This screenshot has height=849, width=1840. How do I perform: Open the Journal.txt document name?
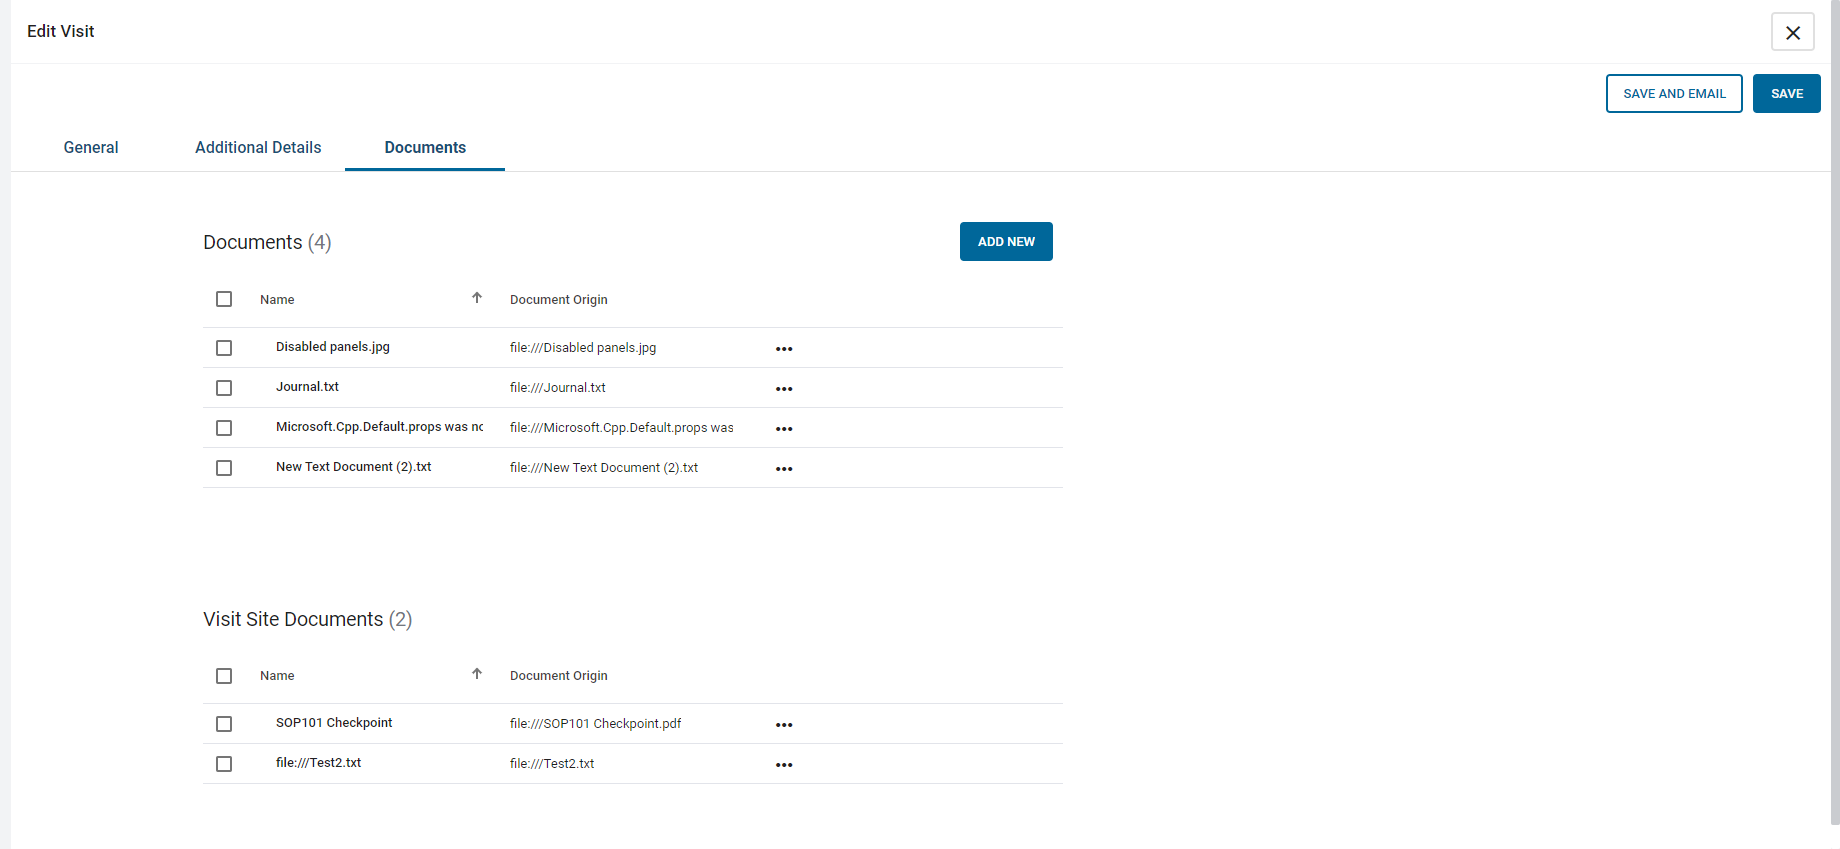tap(307, 387)
